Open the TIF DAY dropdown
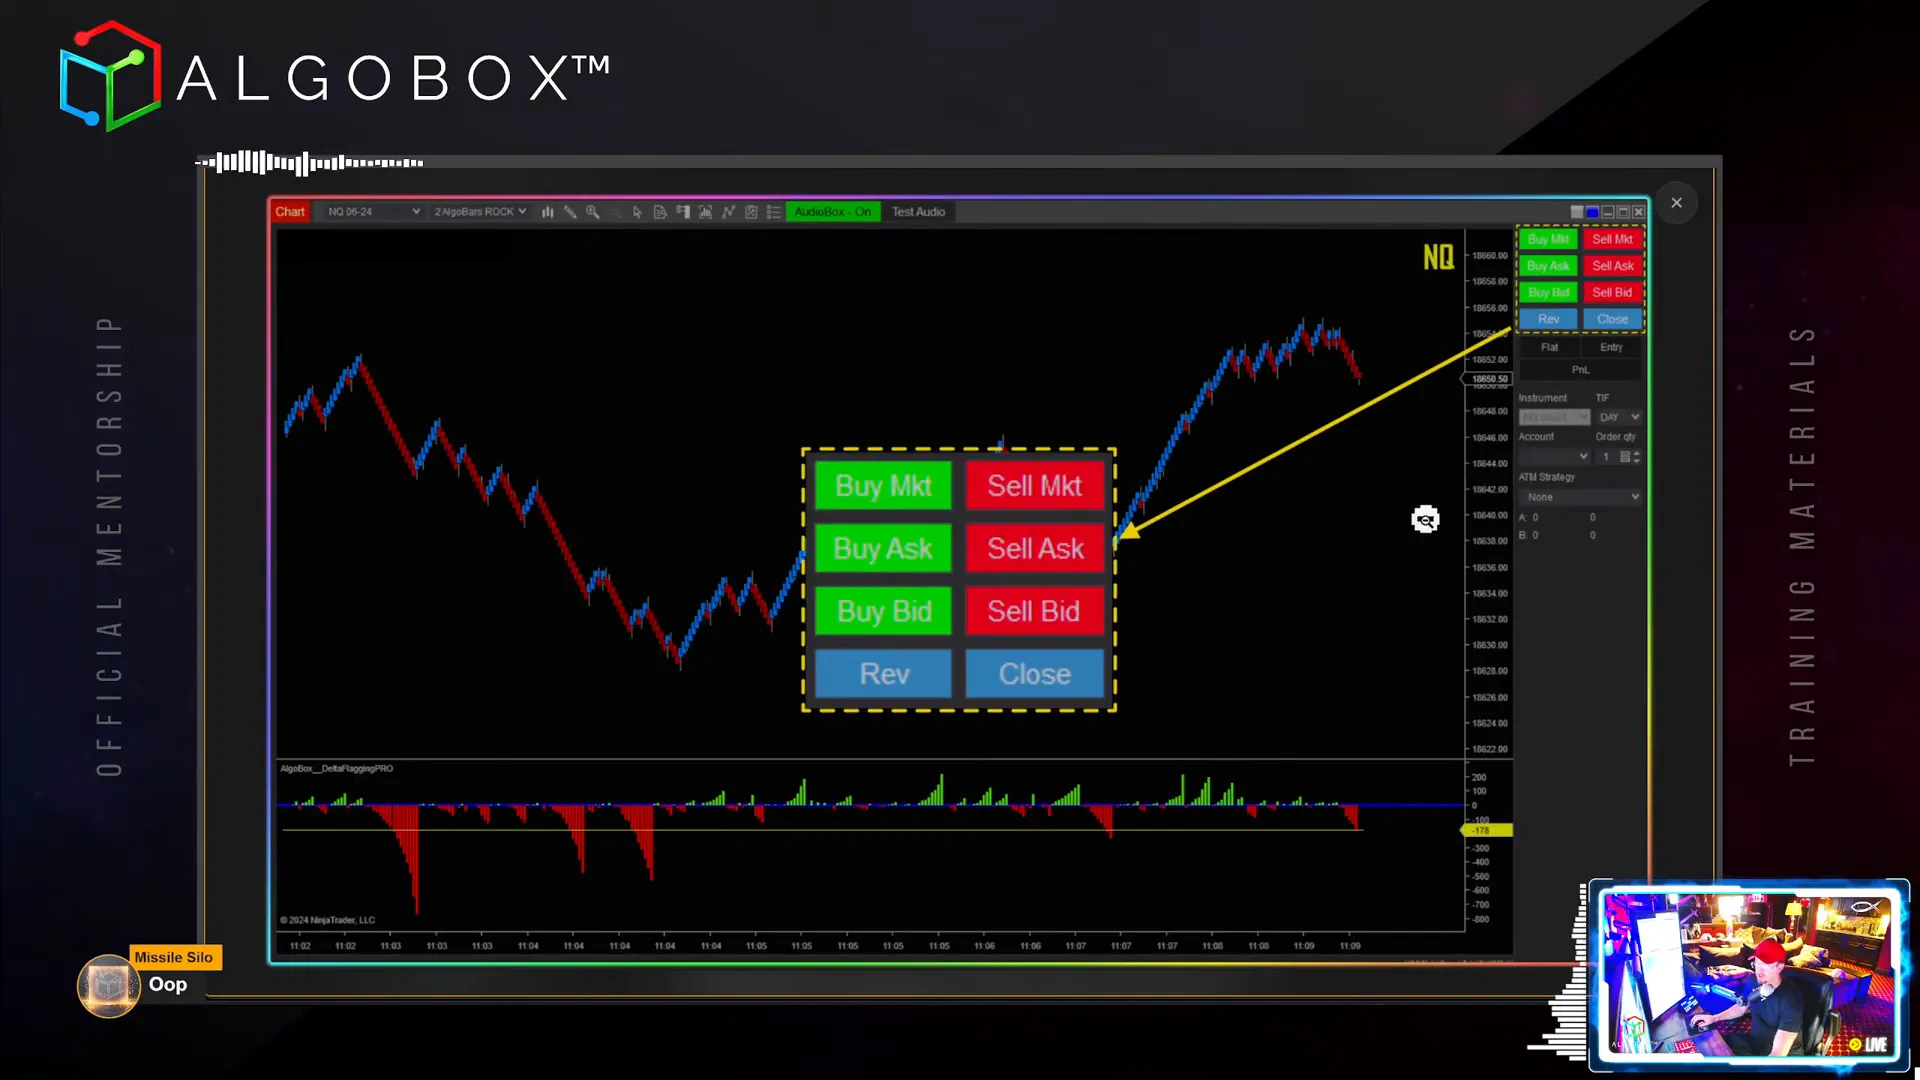 click(x=1618, y=417)
